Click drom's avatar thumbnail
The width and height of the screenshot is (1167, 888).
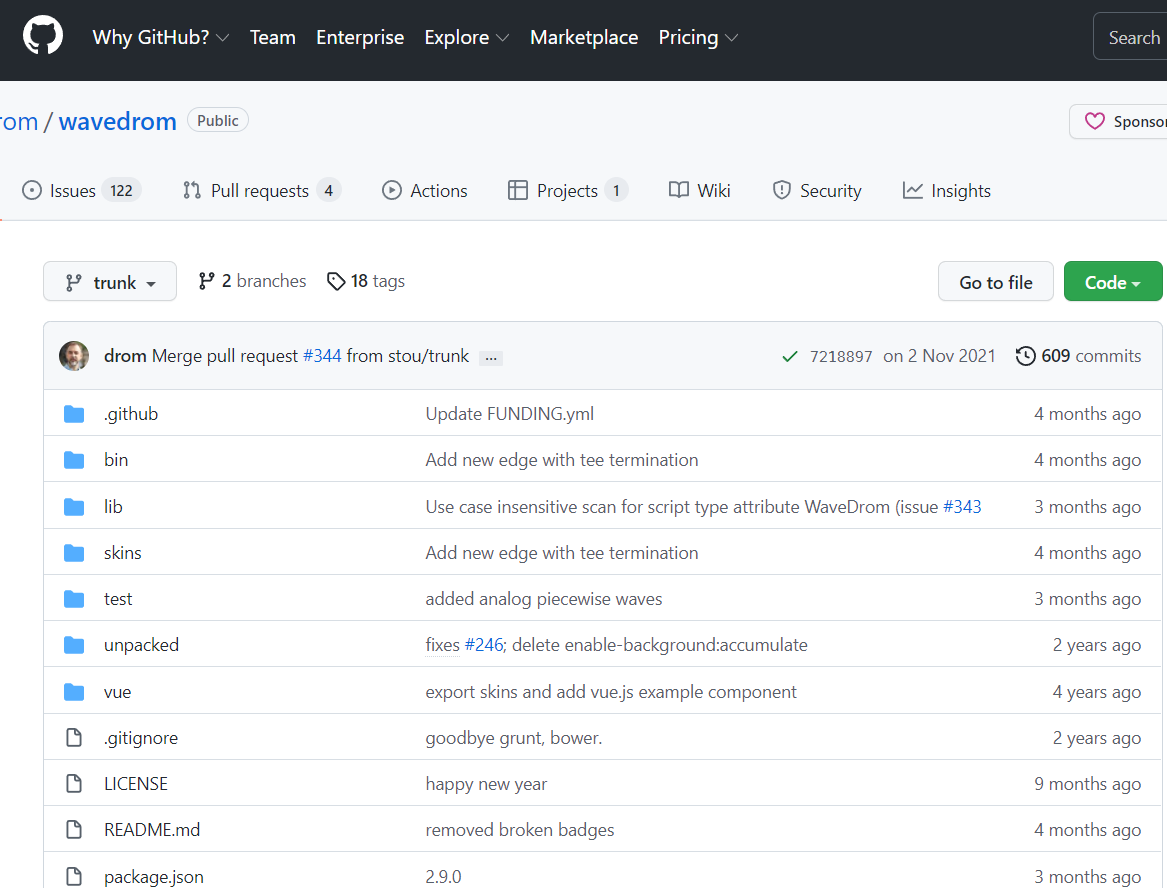click(74, 356)
